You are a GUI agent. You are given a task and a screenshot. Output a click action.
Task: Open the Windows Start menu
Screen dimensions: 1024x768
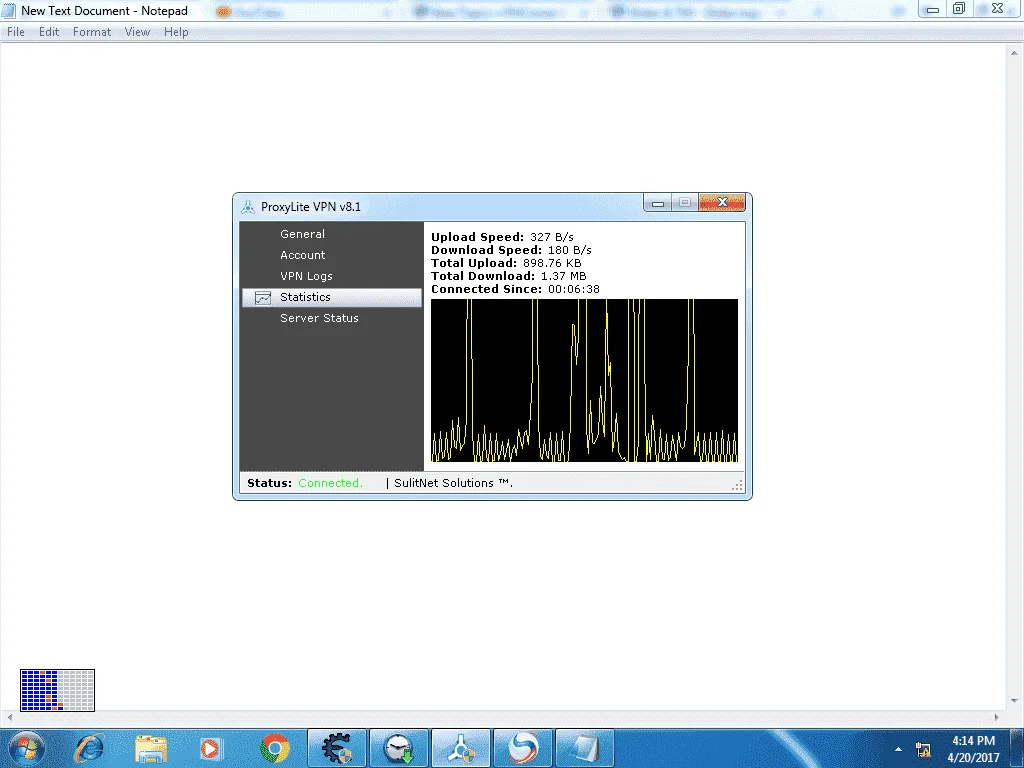[27, 748]
